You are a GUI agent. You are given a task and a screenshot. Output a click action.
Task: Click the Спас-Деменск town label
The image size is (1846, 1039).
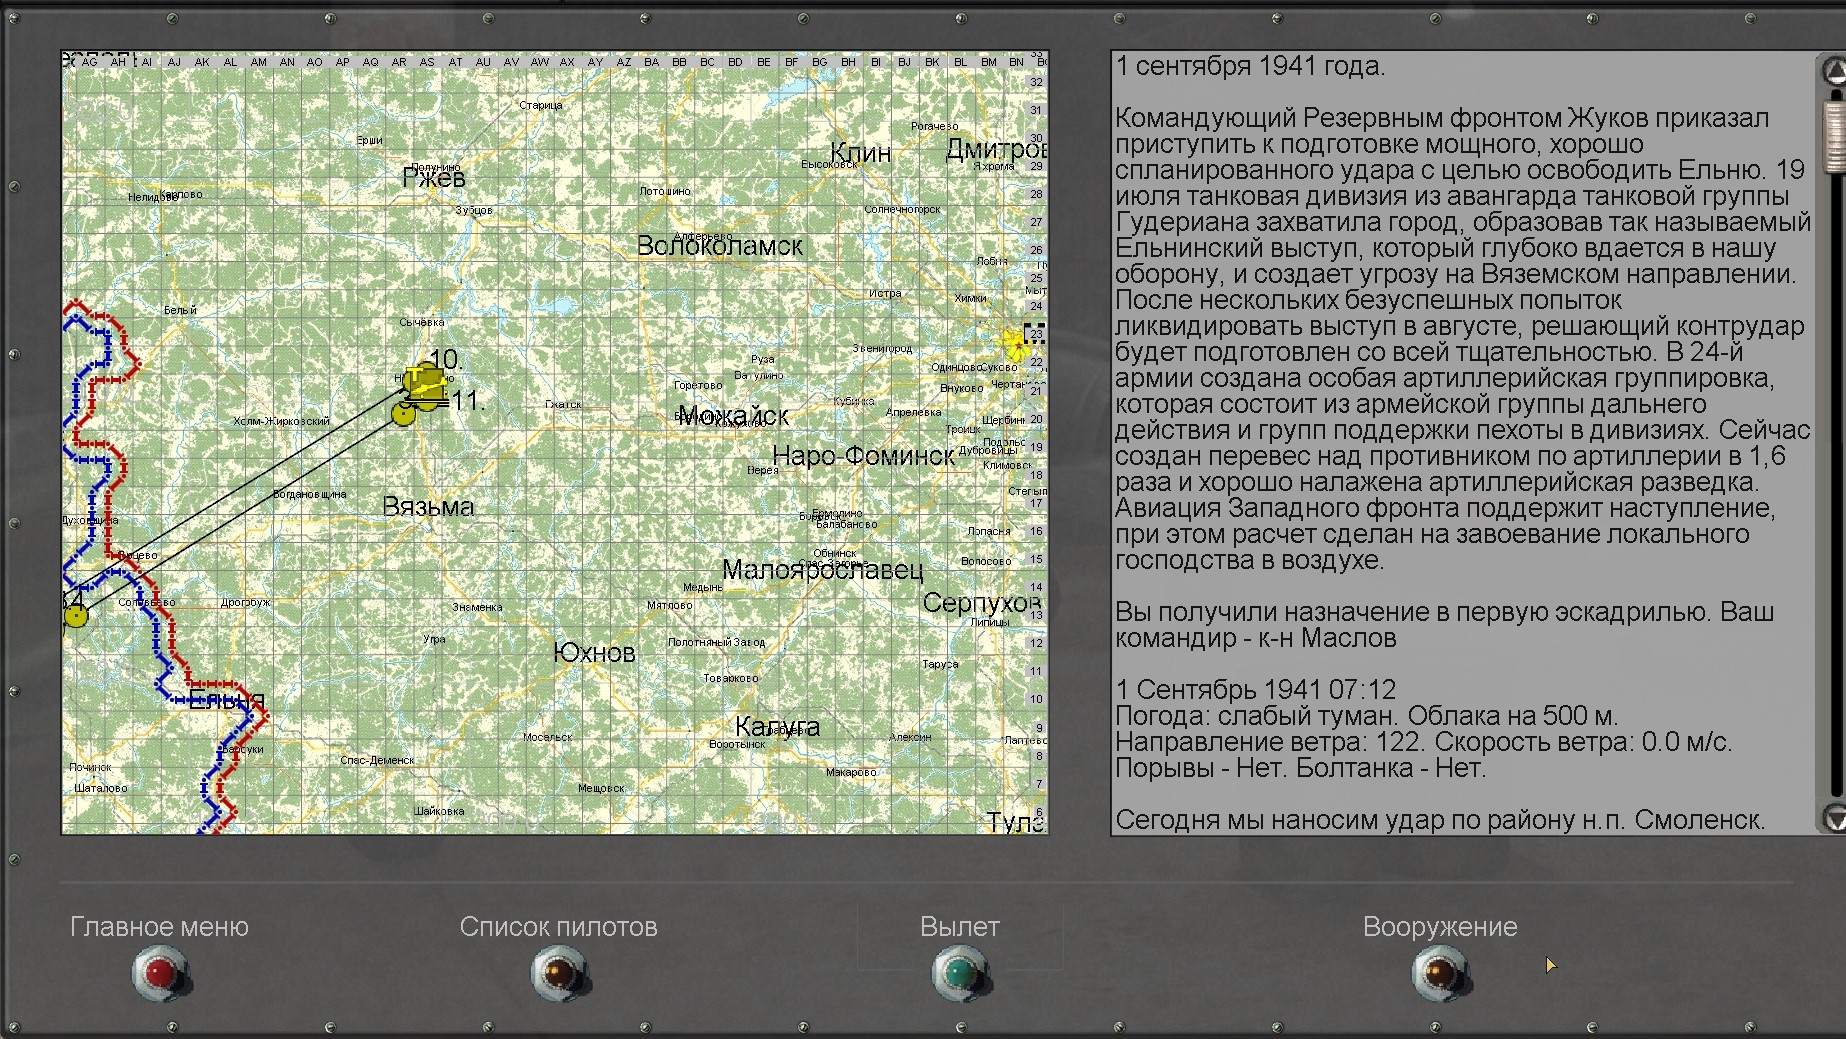pos(377,760)
